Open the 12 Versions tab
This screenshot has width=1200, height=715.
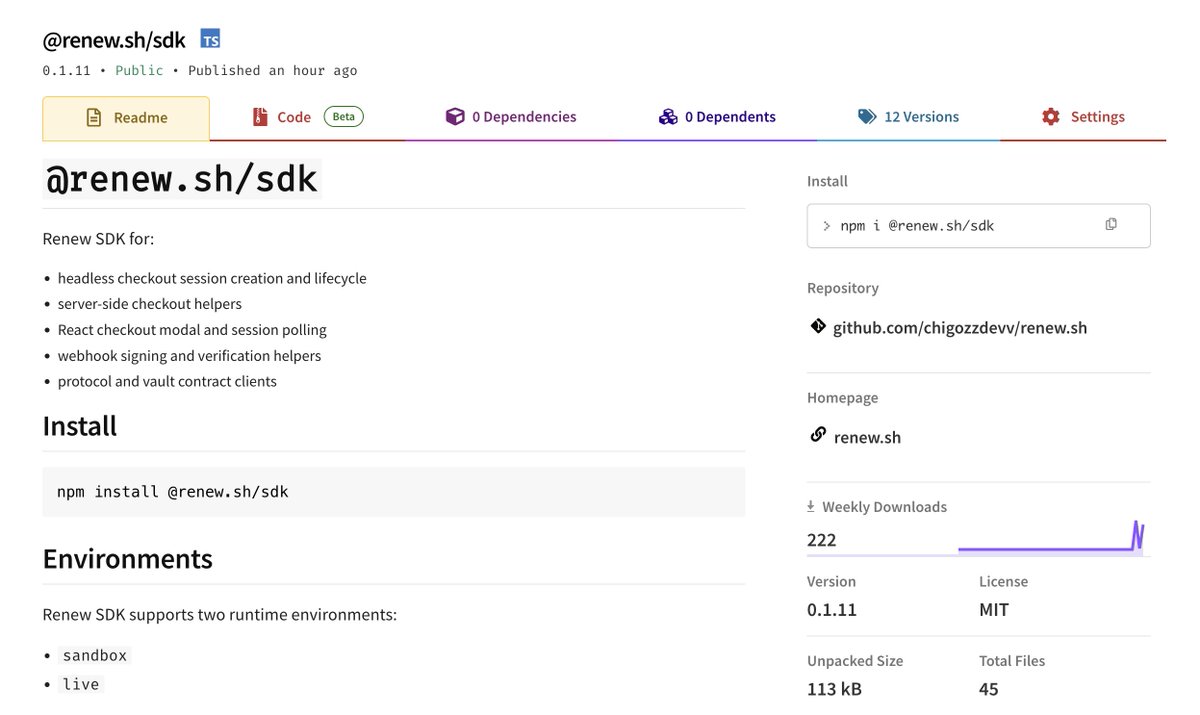(x=908, y=117)
